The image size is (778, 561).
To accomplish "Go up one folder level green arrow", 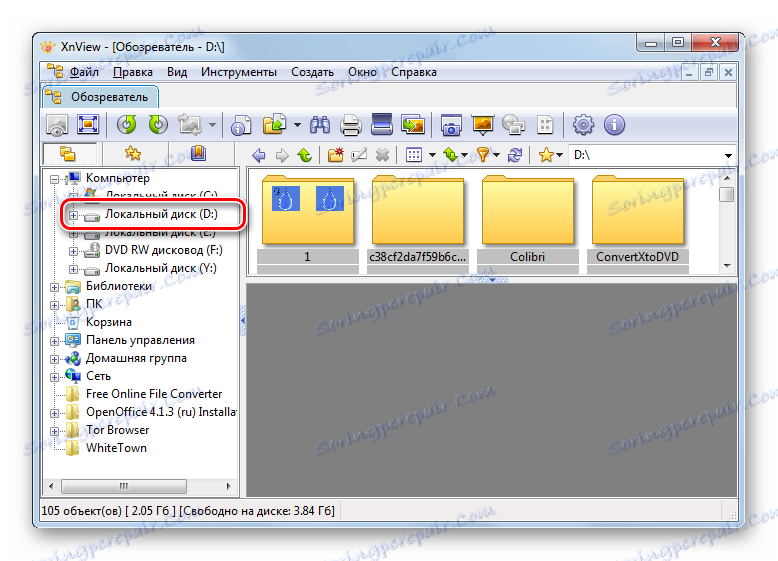I will click(305, 155).
